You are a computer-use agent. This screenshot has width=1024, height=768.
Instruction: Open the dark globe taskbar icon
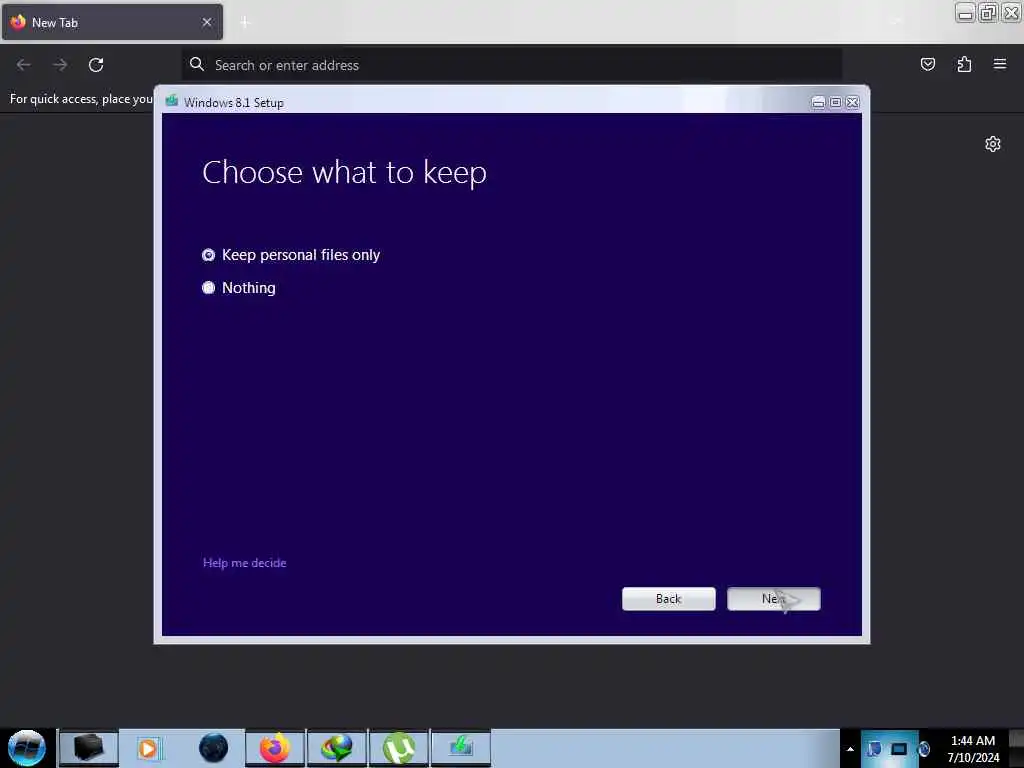click(x=214, y=748)
